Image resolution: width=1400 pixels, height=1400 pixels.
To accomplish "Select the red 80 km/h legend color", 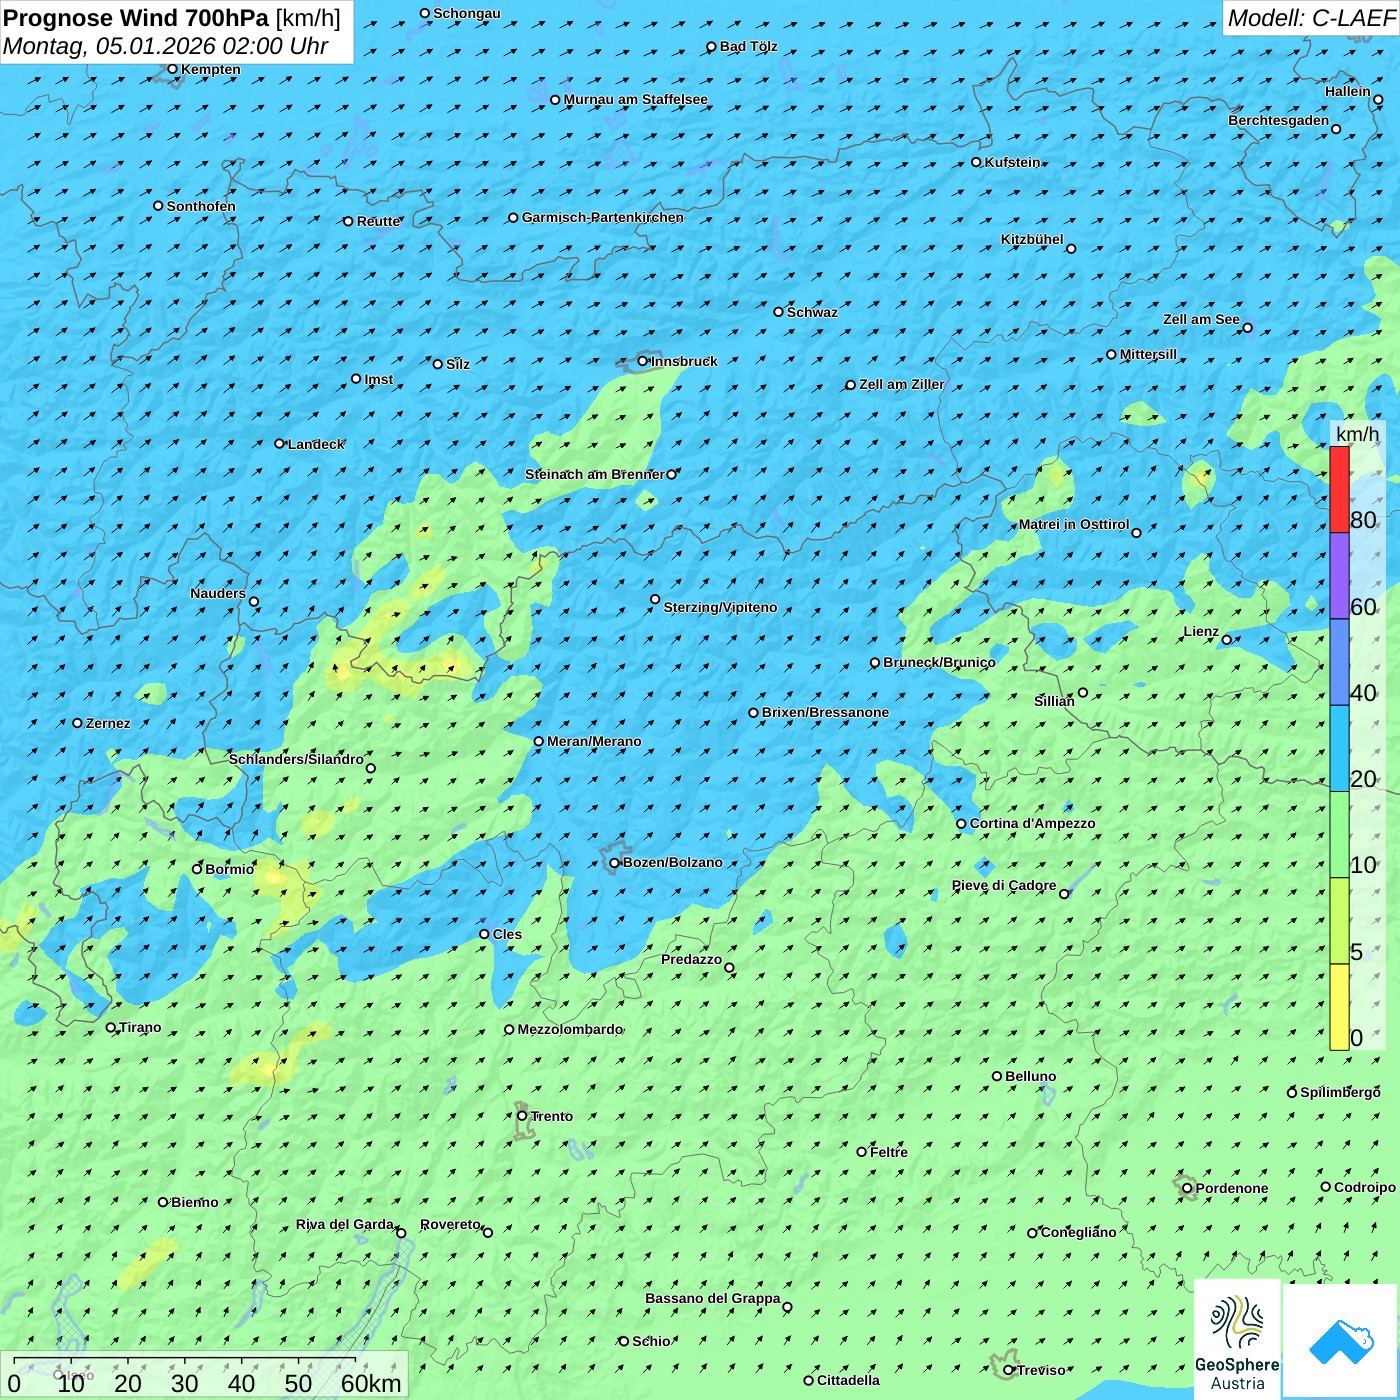I will pos(1339,490).
